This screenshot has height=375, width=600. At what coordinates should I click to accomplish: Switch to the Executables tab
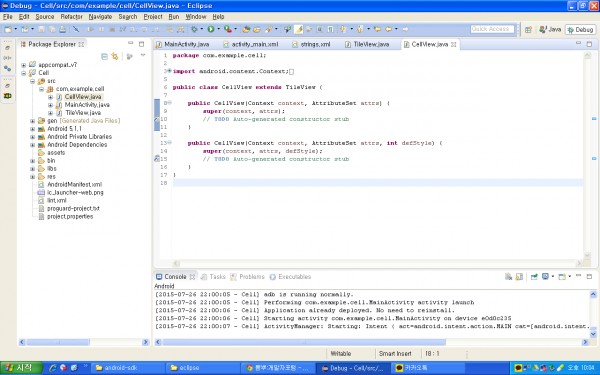(290, 277)
